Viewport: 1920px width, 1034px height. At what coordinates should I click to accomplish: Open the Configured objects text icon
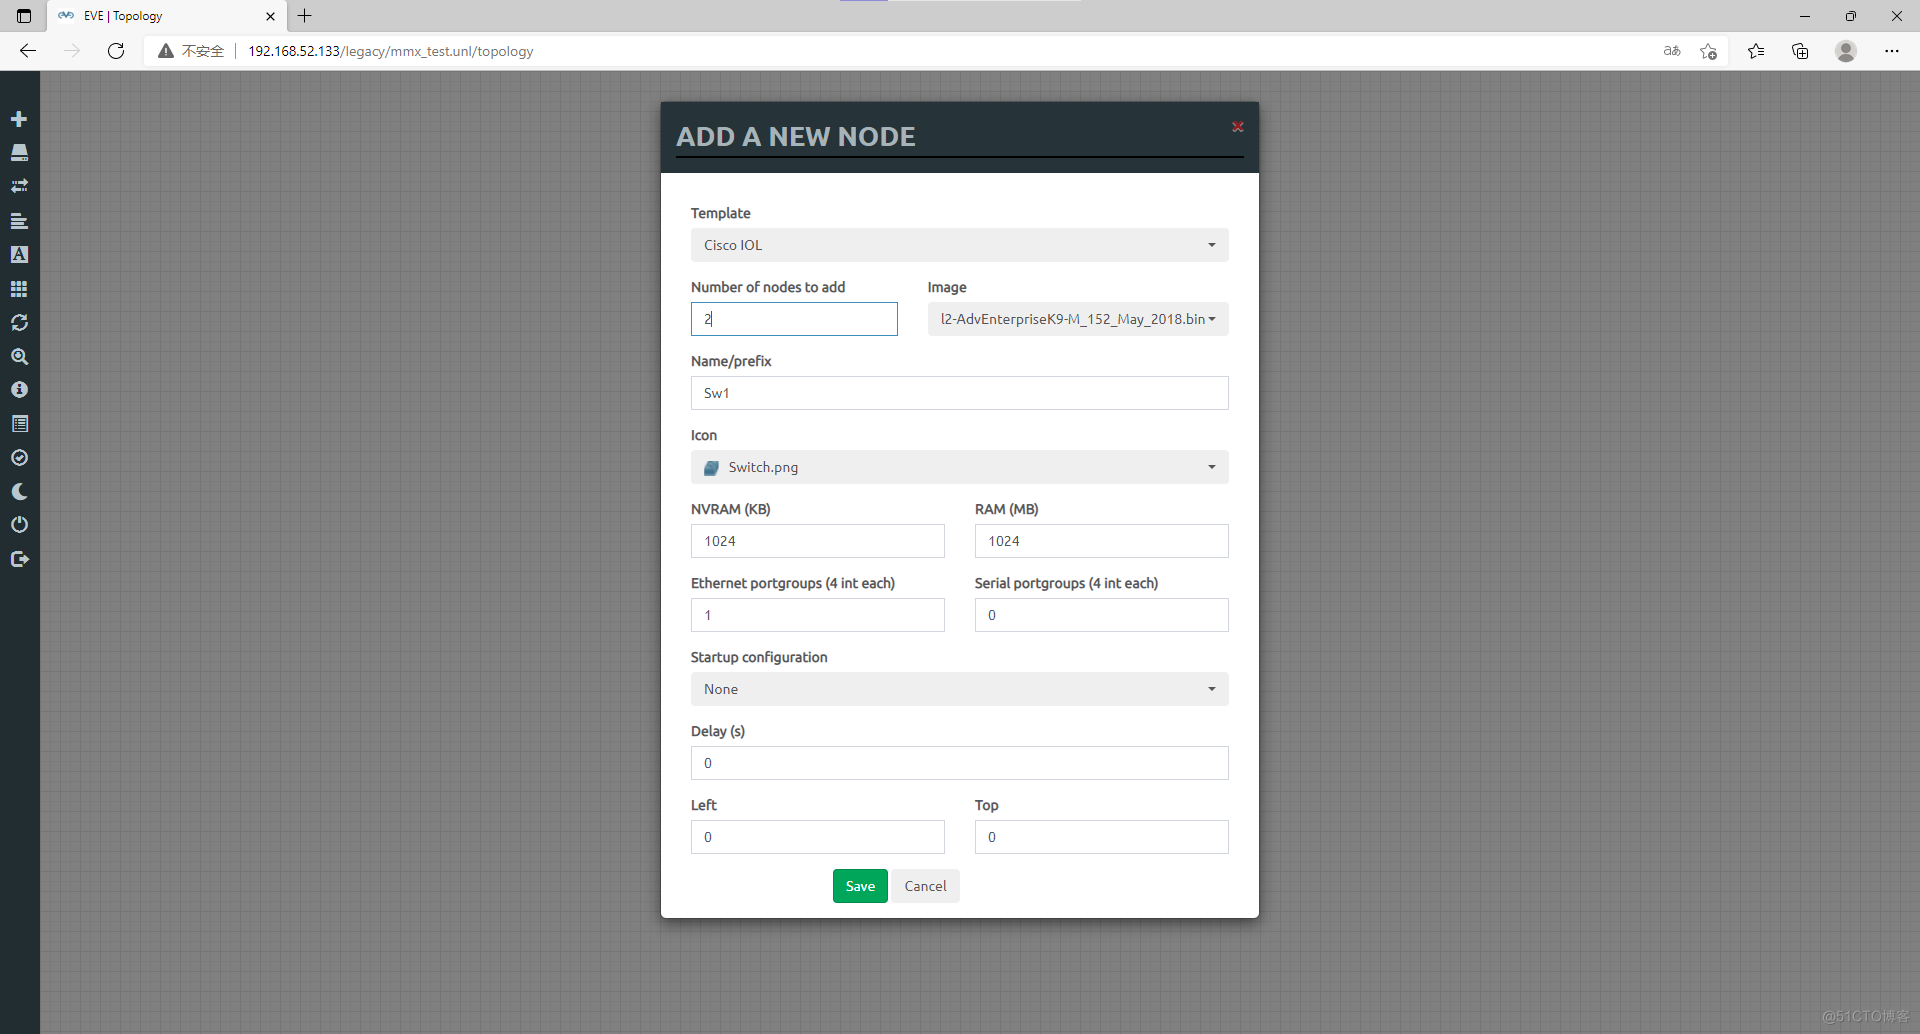pos(19,255)
